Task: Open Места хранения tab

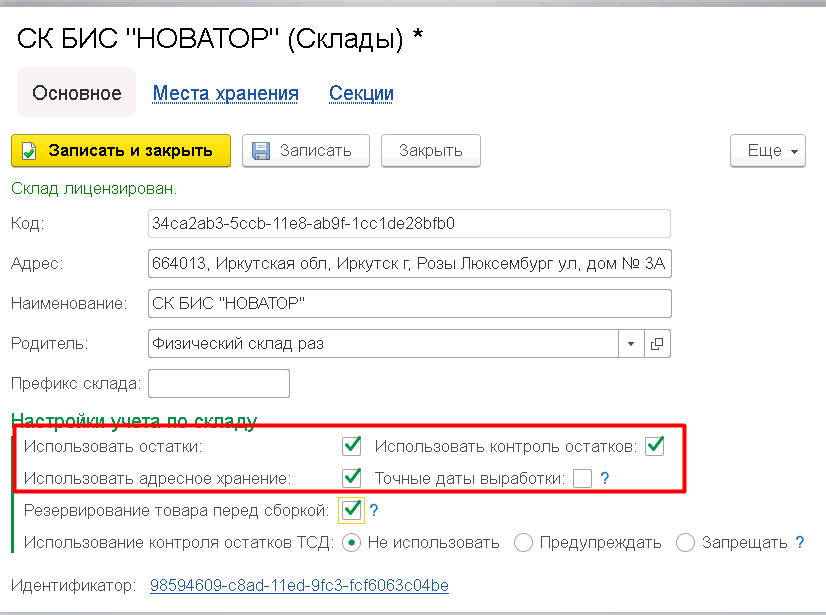Action: tap(225, 93)
